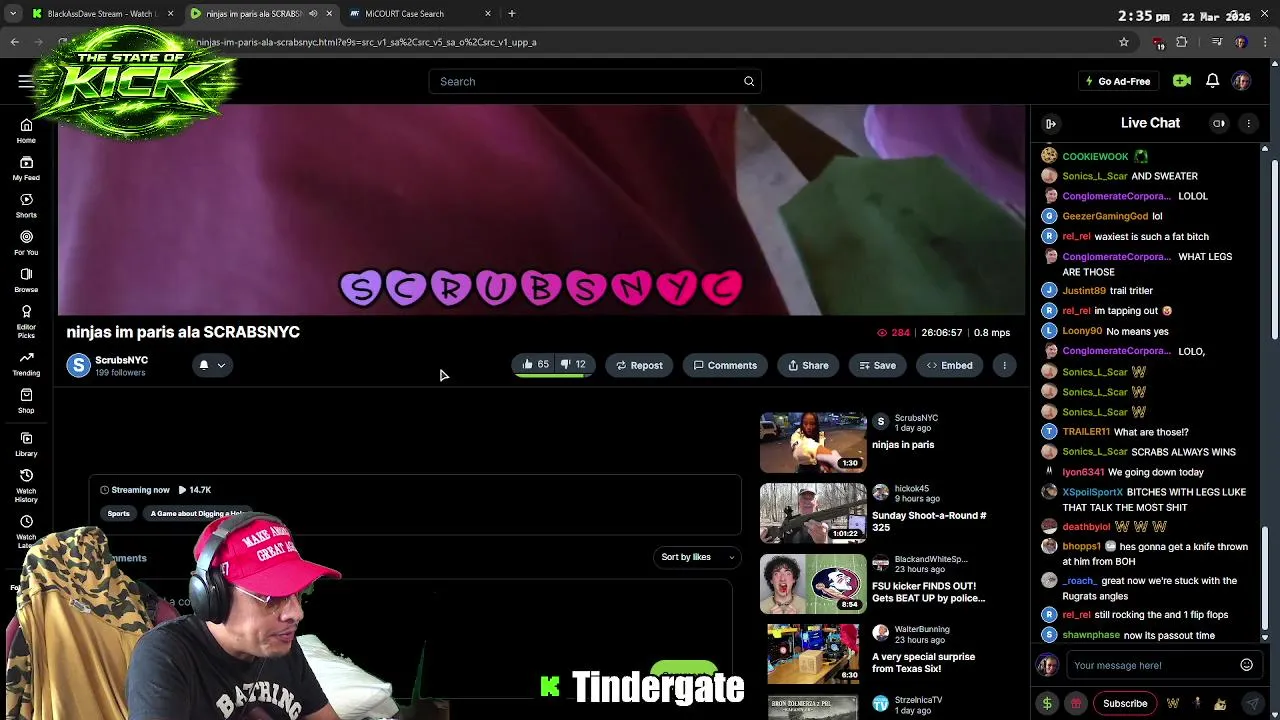Bookmark this page with the star icon
The image size is (1280, 720).
coord(1124,42)
